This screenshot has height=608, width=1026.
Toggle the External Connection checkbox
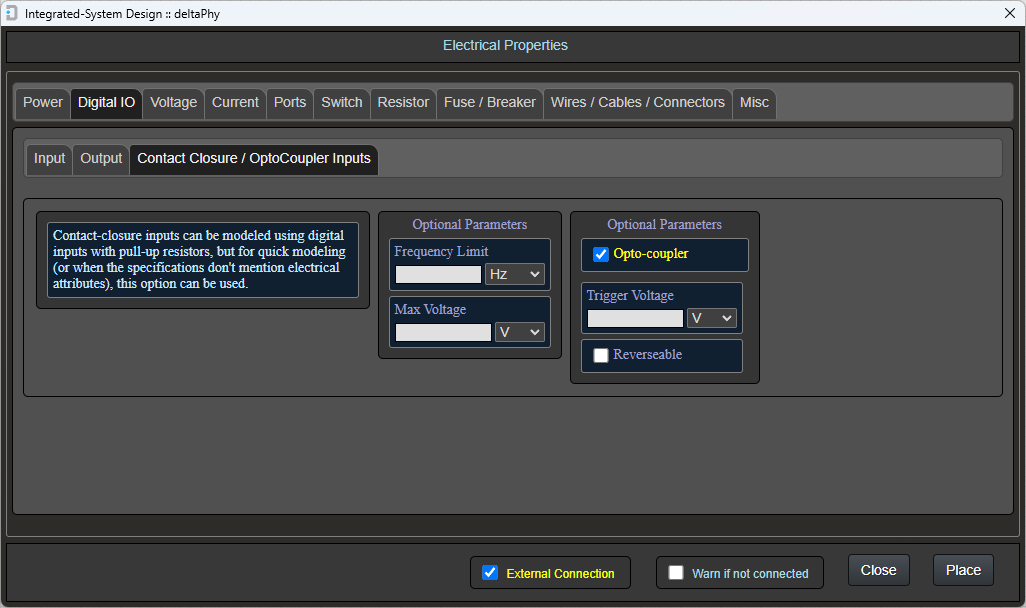[490, 573]
